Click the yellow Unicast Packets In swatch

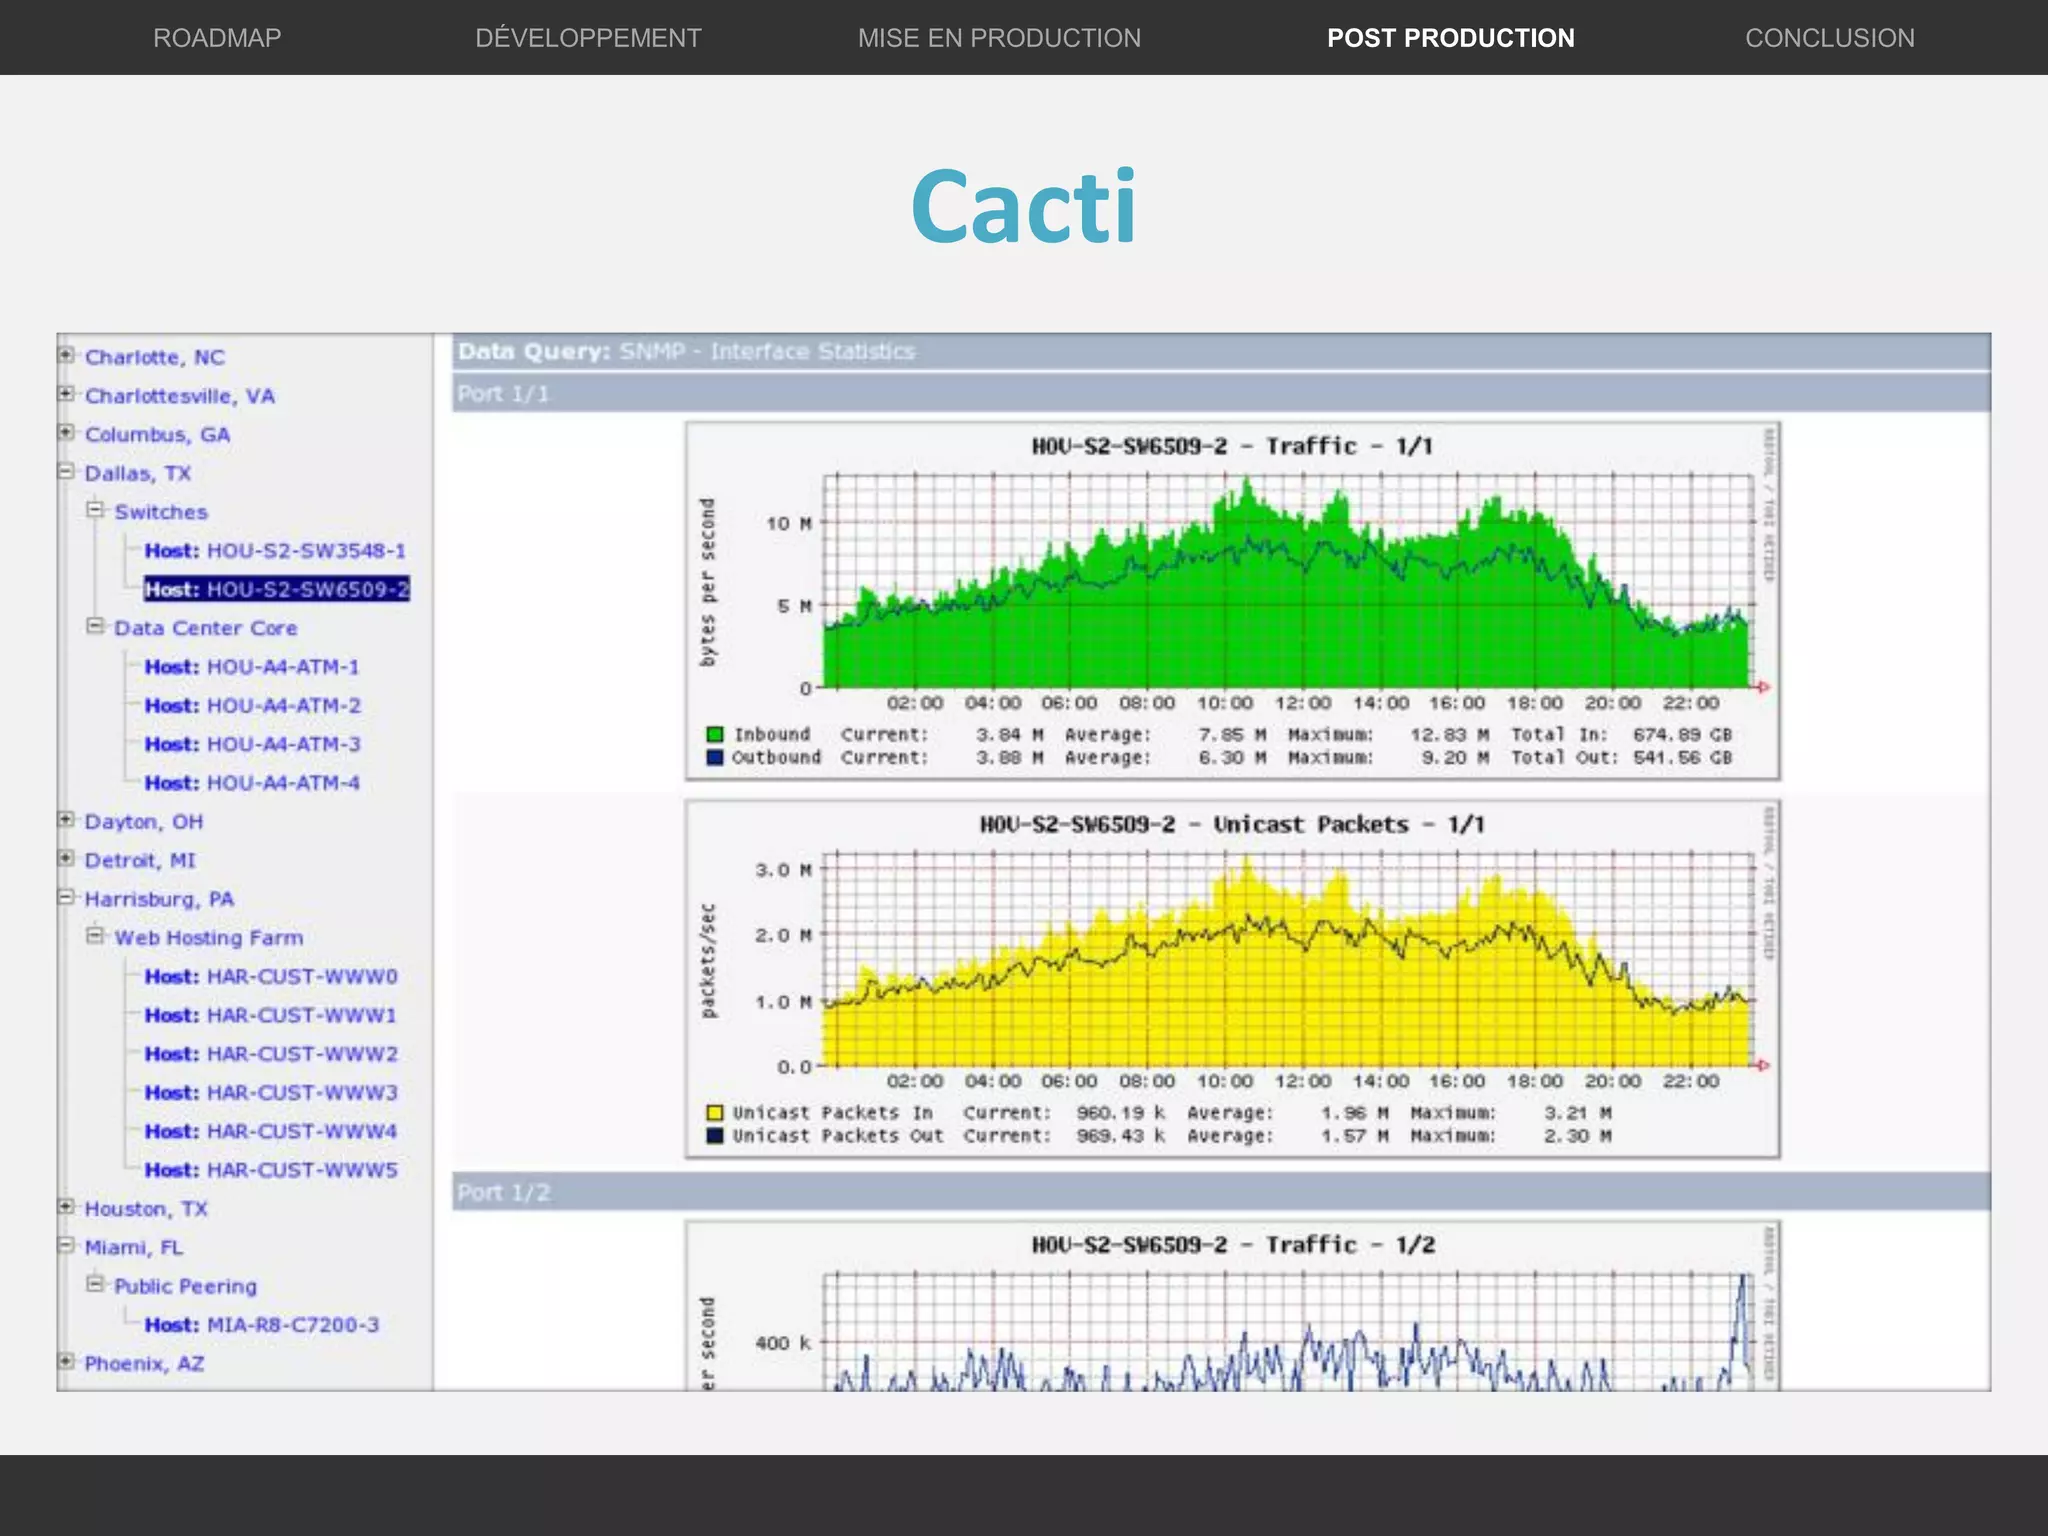point(714,1112)
